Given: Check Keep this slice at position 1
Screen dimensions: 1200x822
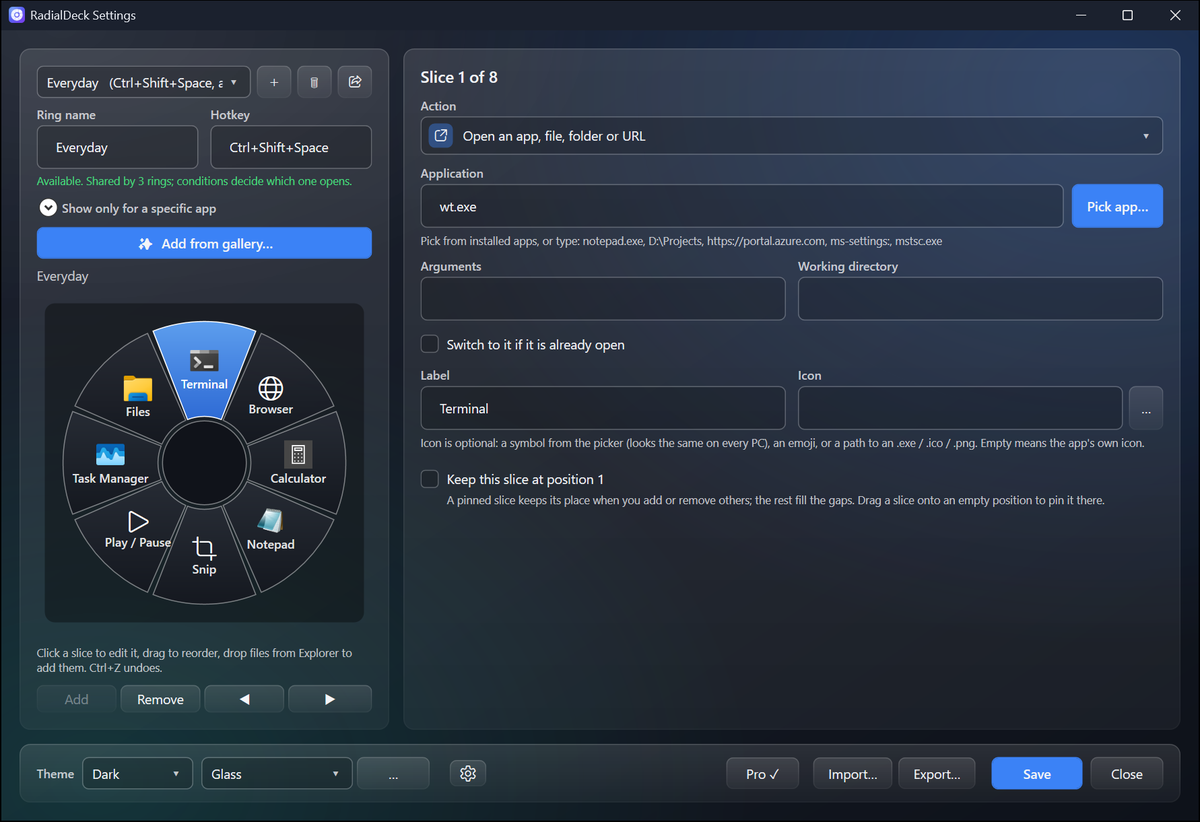Looking at the screenshot, I should [430, 479].
